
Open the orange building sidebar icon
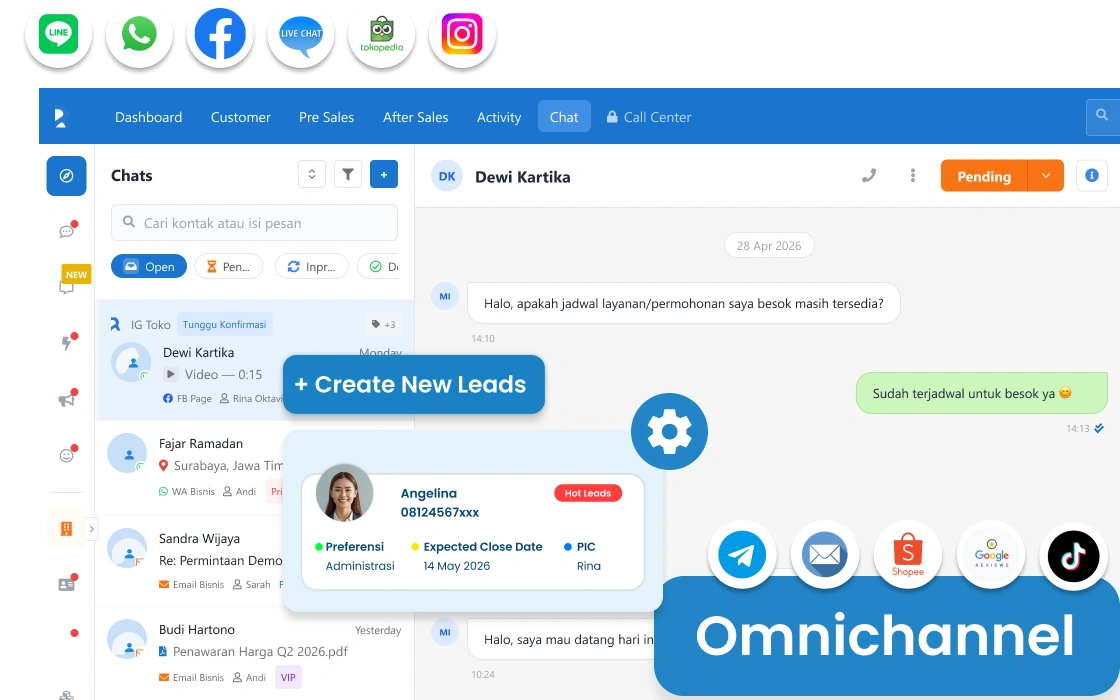pos(66,529)
